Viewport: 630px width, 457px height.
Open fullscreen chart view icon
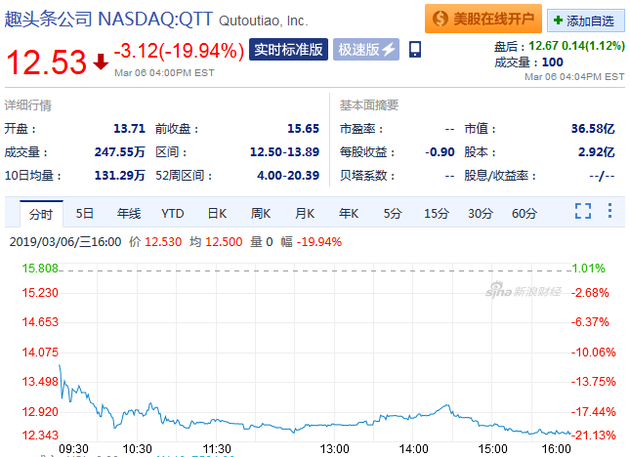click(583, 211)
